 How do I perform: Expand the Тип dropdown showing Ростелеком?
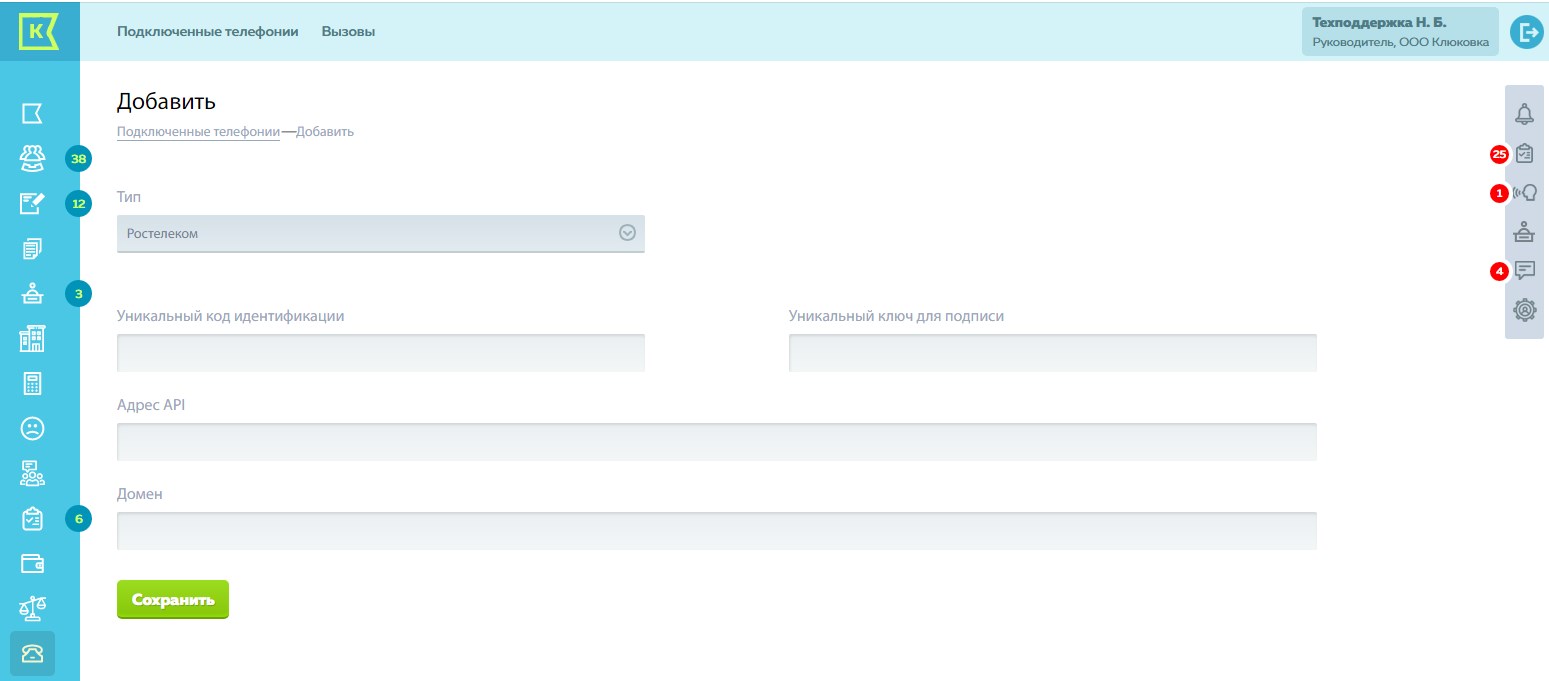coord(370,233)
